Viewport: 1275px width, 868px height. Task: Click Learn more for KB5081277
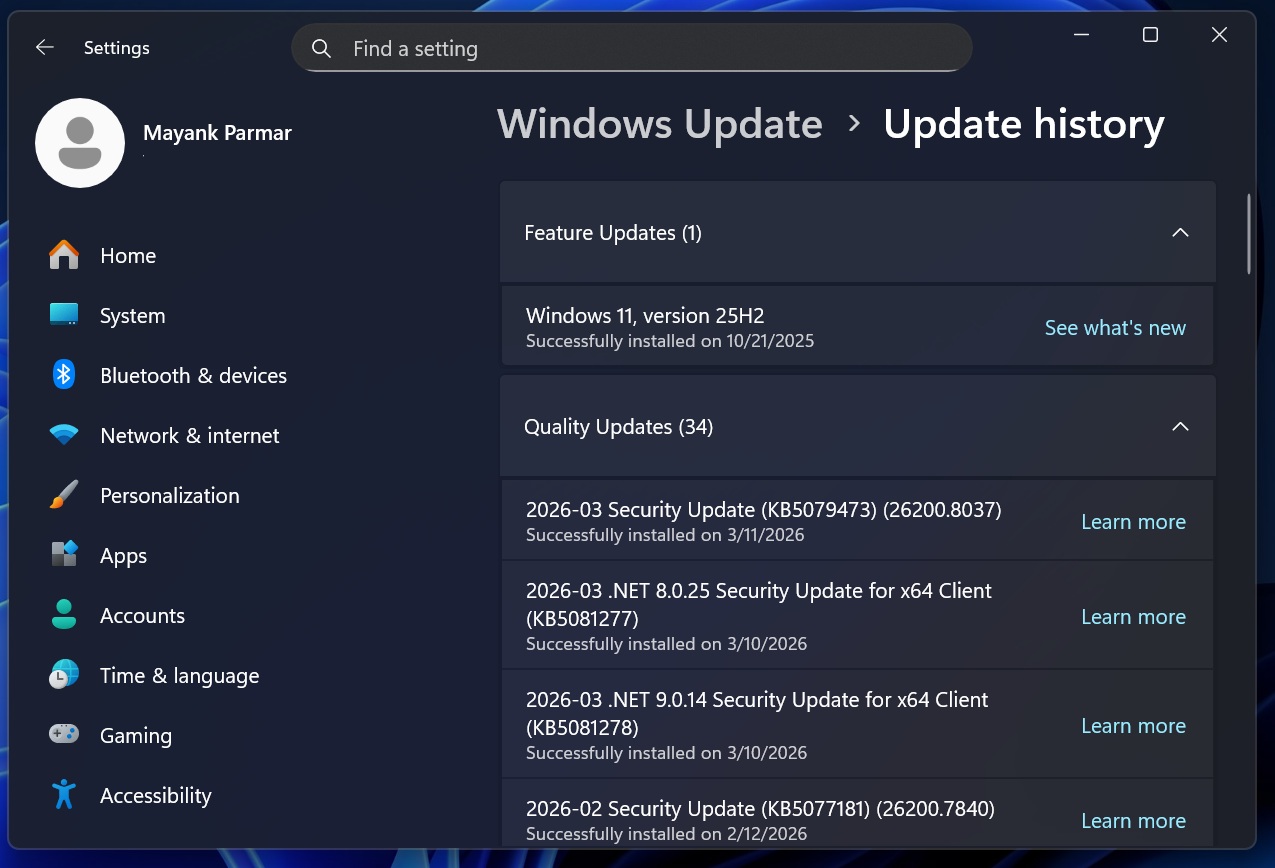coord(1133,616)
